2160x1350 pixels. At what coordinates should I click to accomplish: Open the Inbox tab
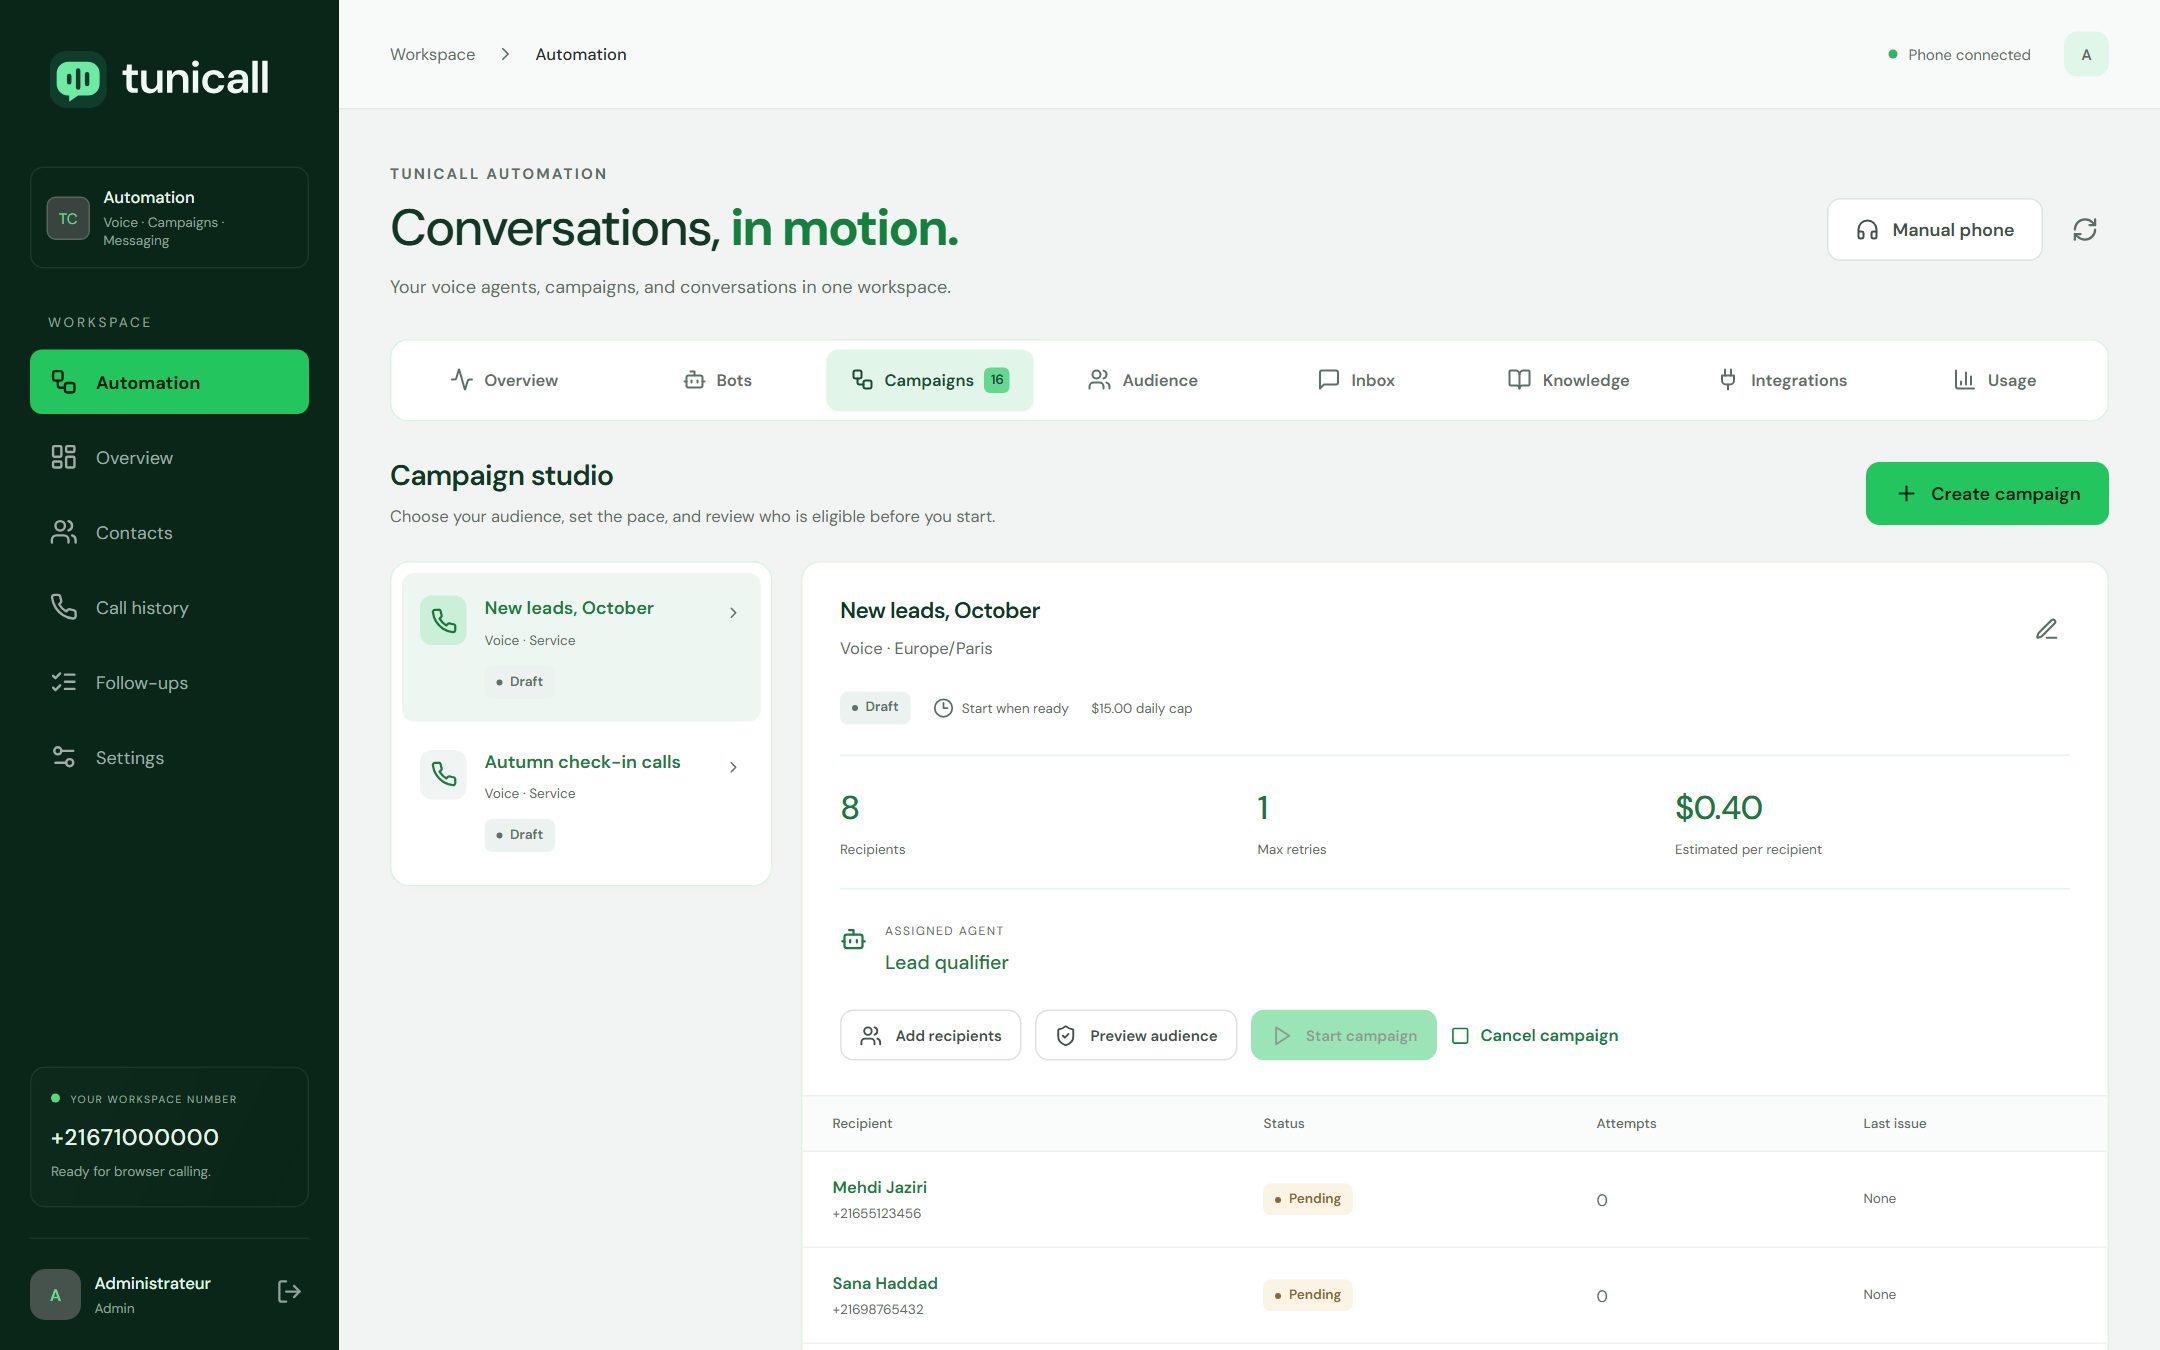(x=1356, y=380)
